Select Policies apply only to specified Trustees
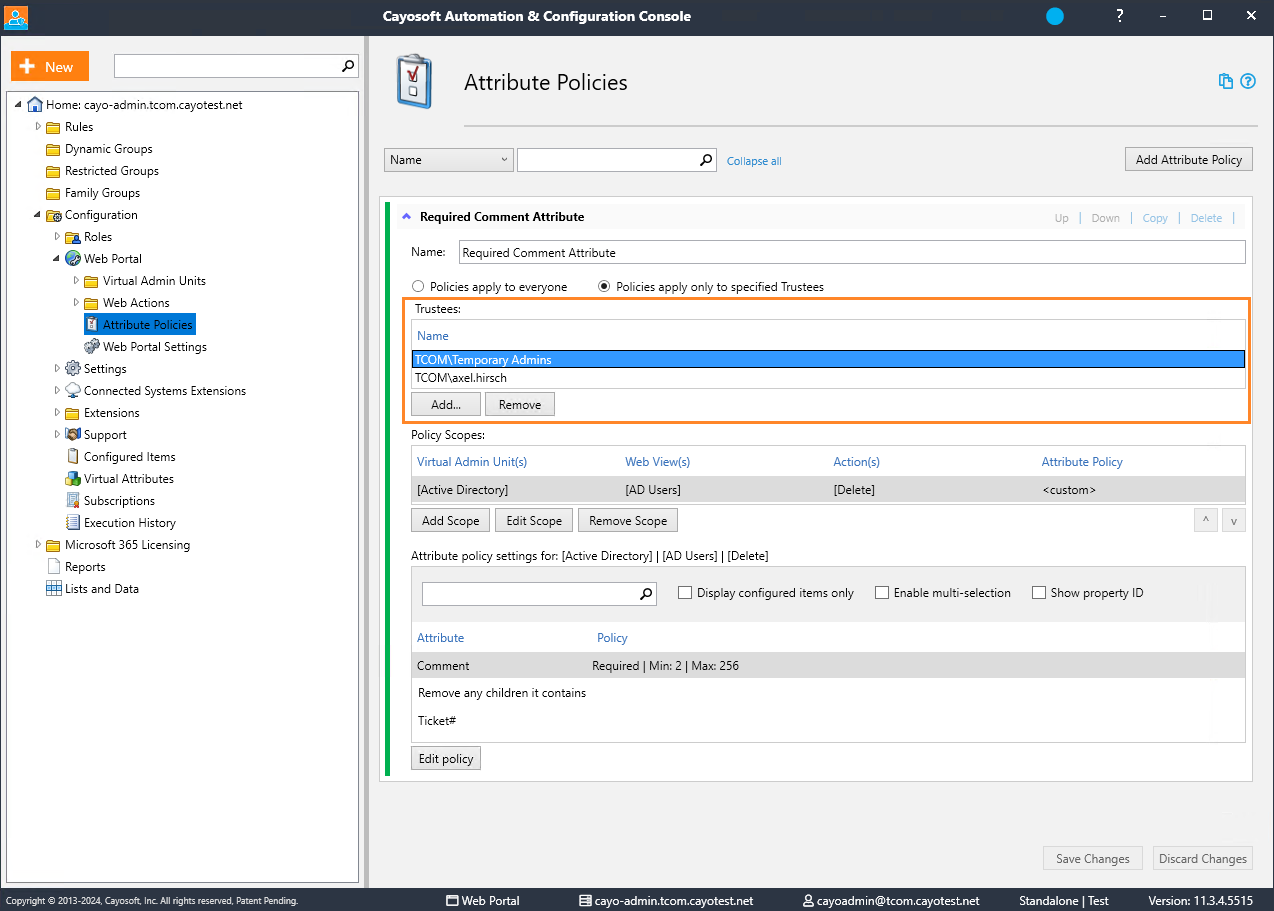 (604, 287)
